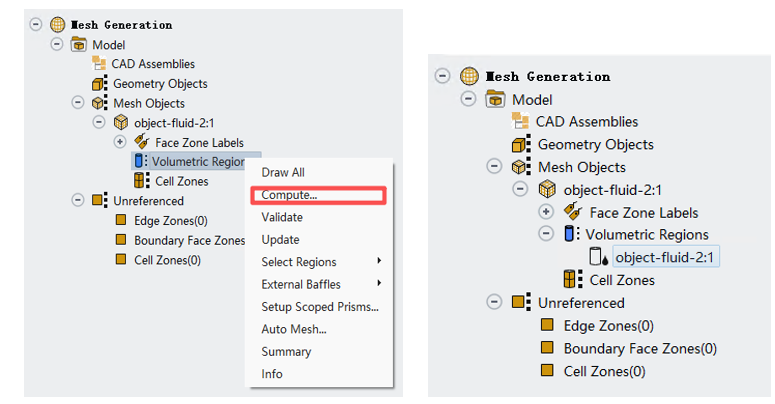Collapse the Unreferenced node in right tree
The width and height of the screenshot is (775, 404).
click(494, 302)
